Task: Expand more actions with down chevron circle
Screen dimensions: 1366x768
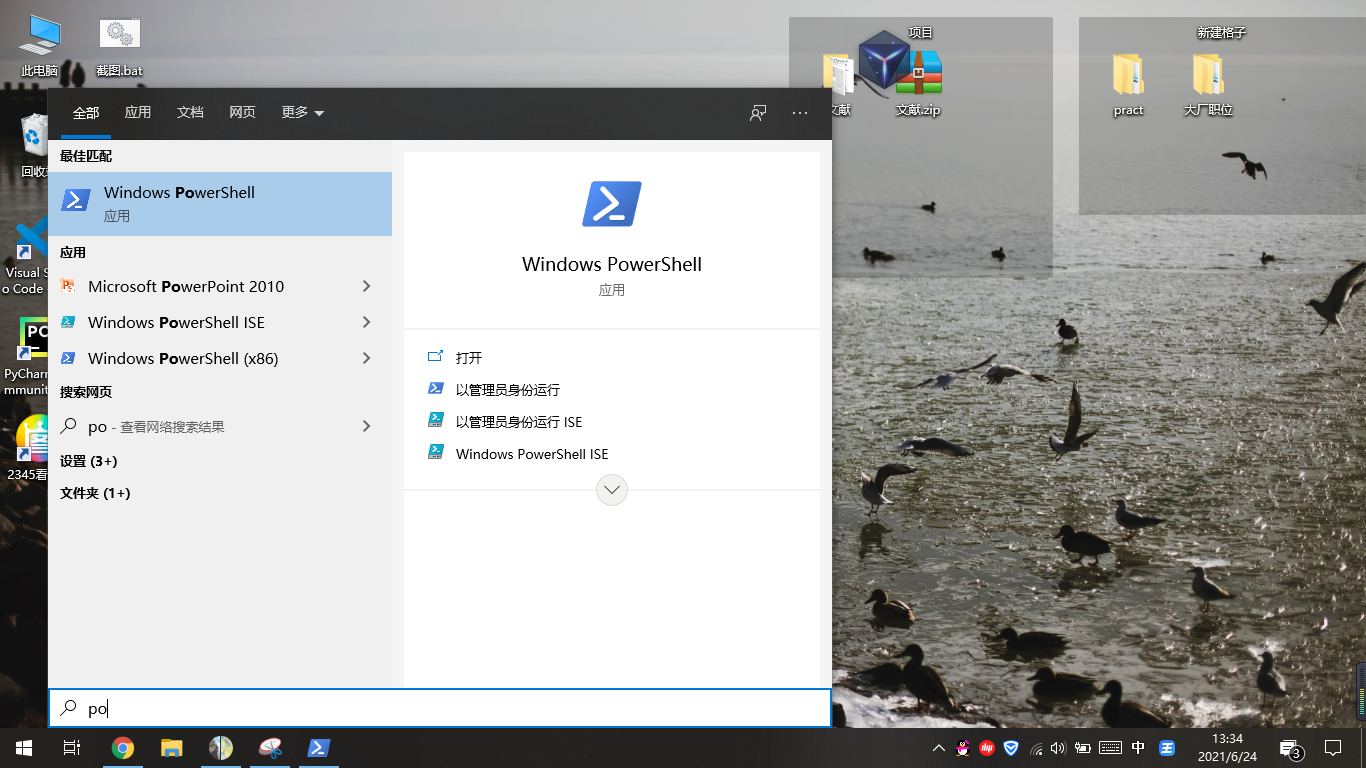Action: point(612,490)
